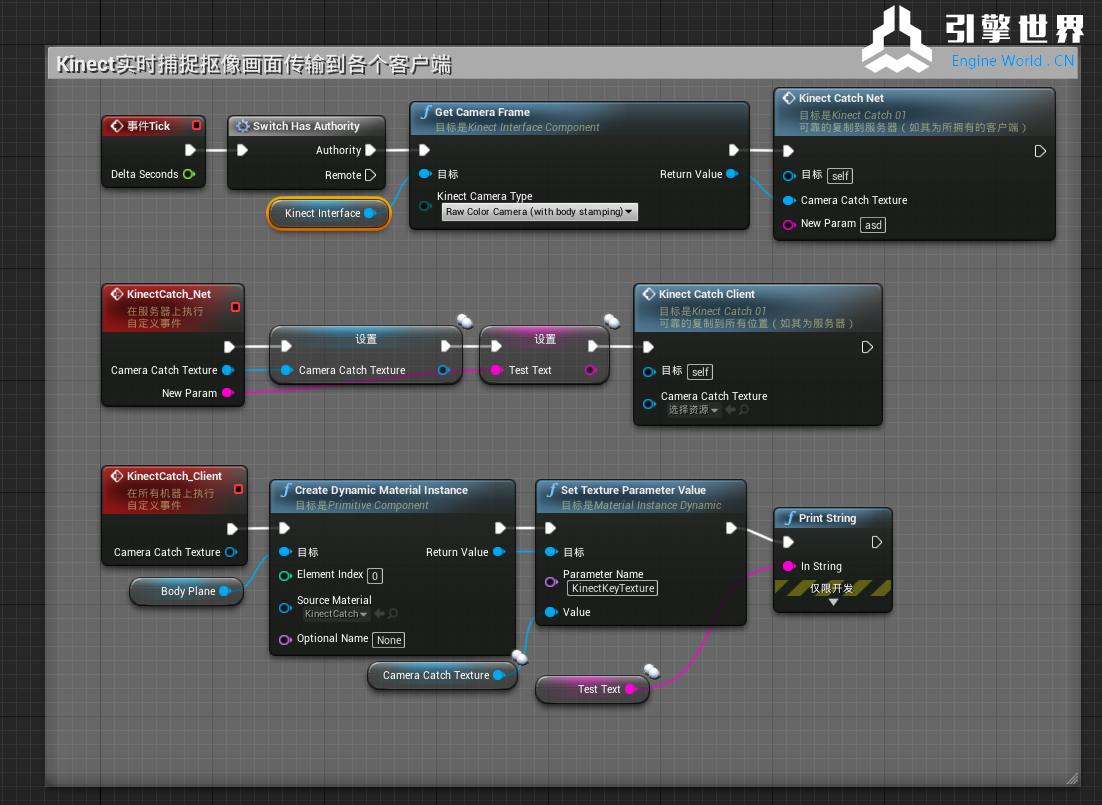Viewport: 1102px width, 805px height.
Task: Open the KinectCatch Source Material dropdown
Action: point(336,614)
